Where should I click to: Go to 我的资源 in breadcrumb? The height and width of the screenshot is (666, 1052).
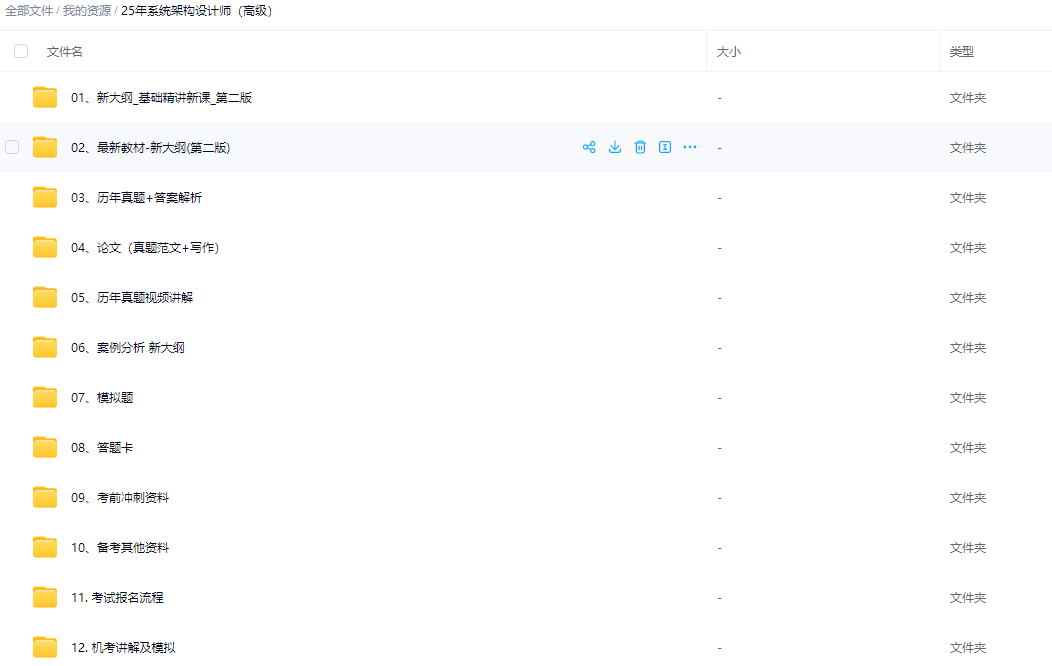point(87,11)
